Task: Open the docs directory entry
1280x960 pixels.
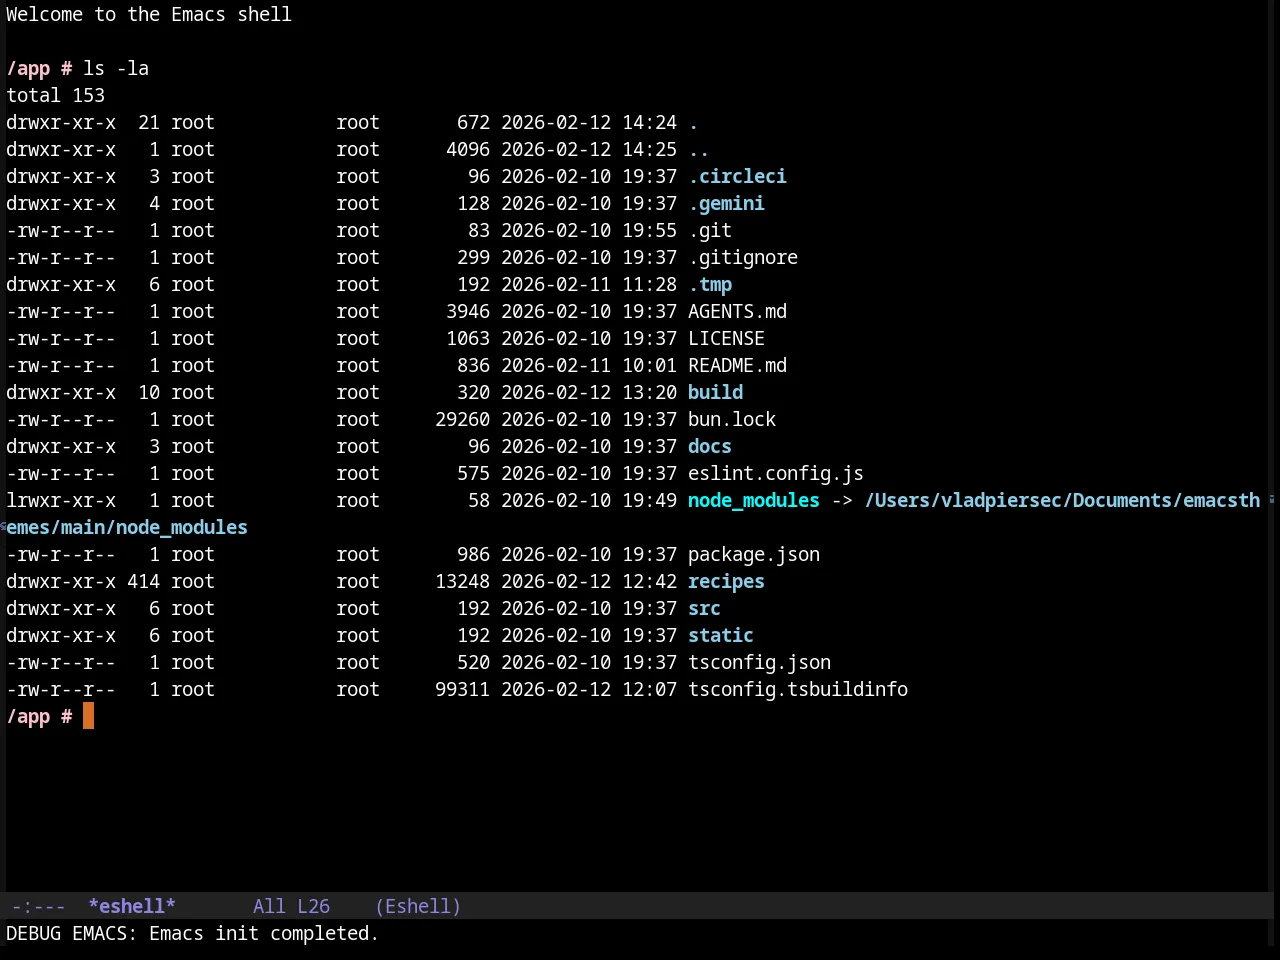Action: coord(710,447)
